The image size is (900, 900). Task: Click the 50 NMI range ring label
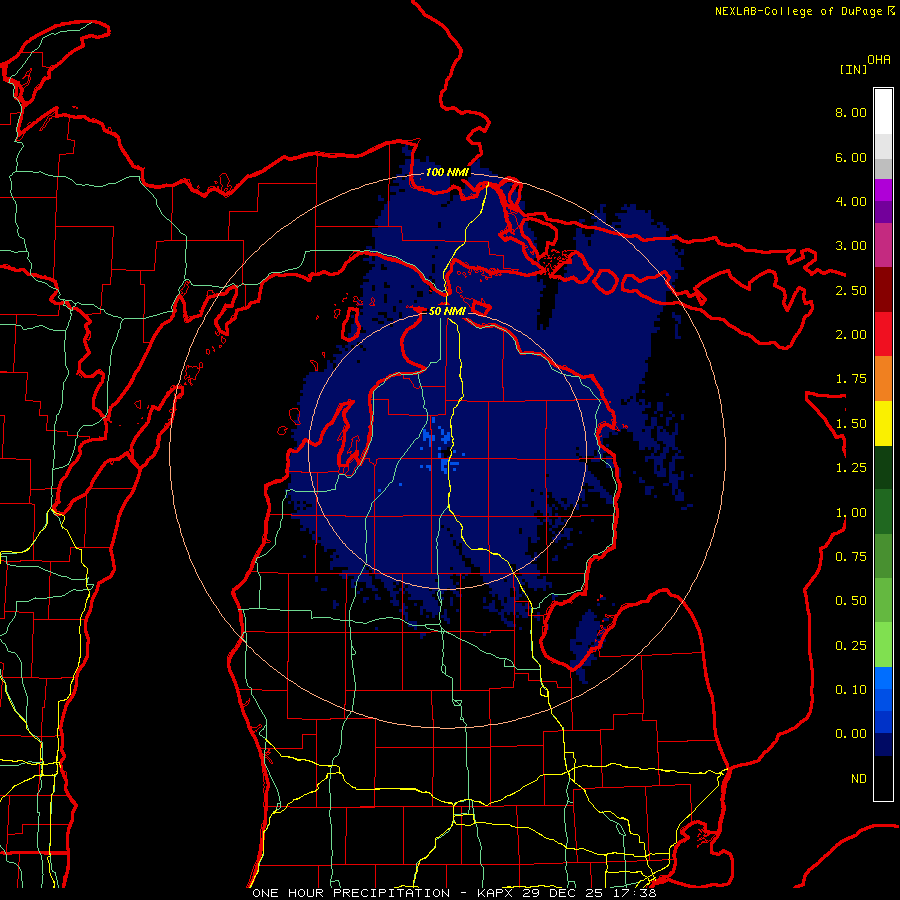[447, 311]
